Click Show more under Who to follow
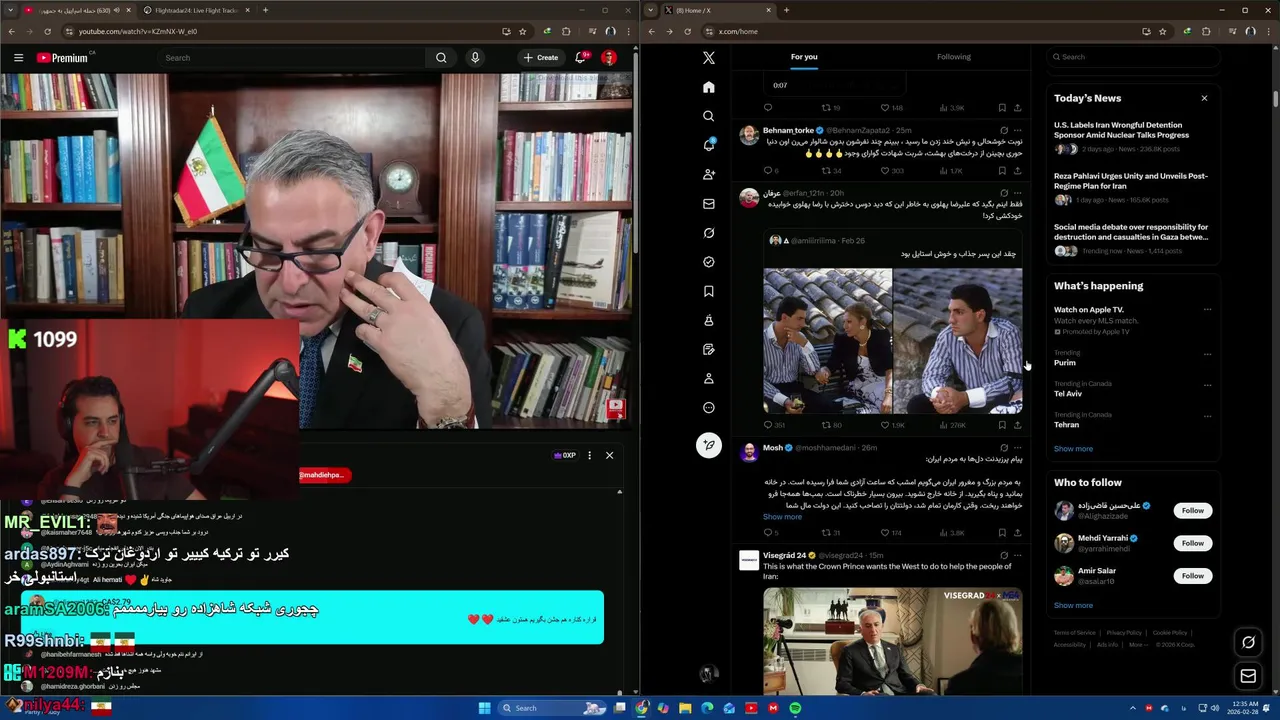The width and height of the screenshot is (1280, 720). [1073, 605]
